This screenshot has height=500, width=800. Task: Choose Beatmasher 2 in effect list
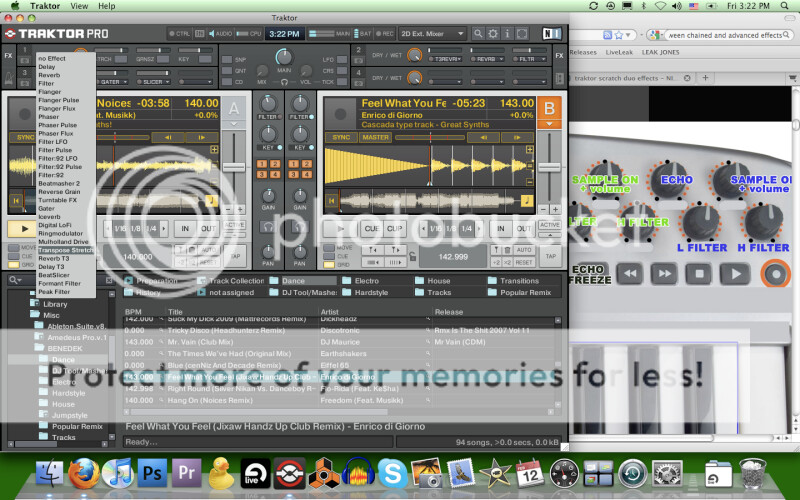point(59,183)
